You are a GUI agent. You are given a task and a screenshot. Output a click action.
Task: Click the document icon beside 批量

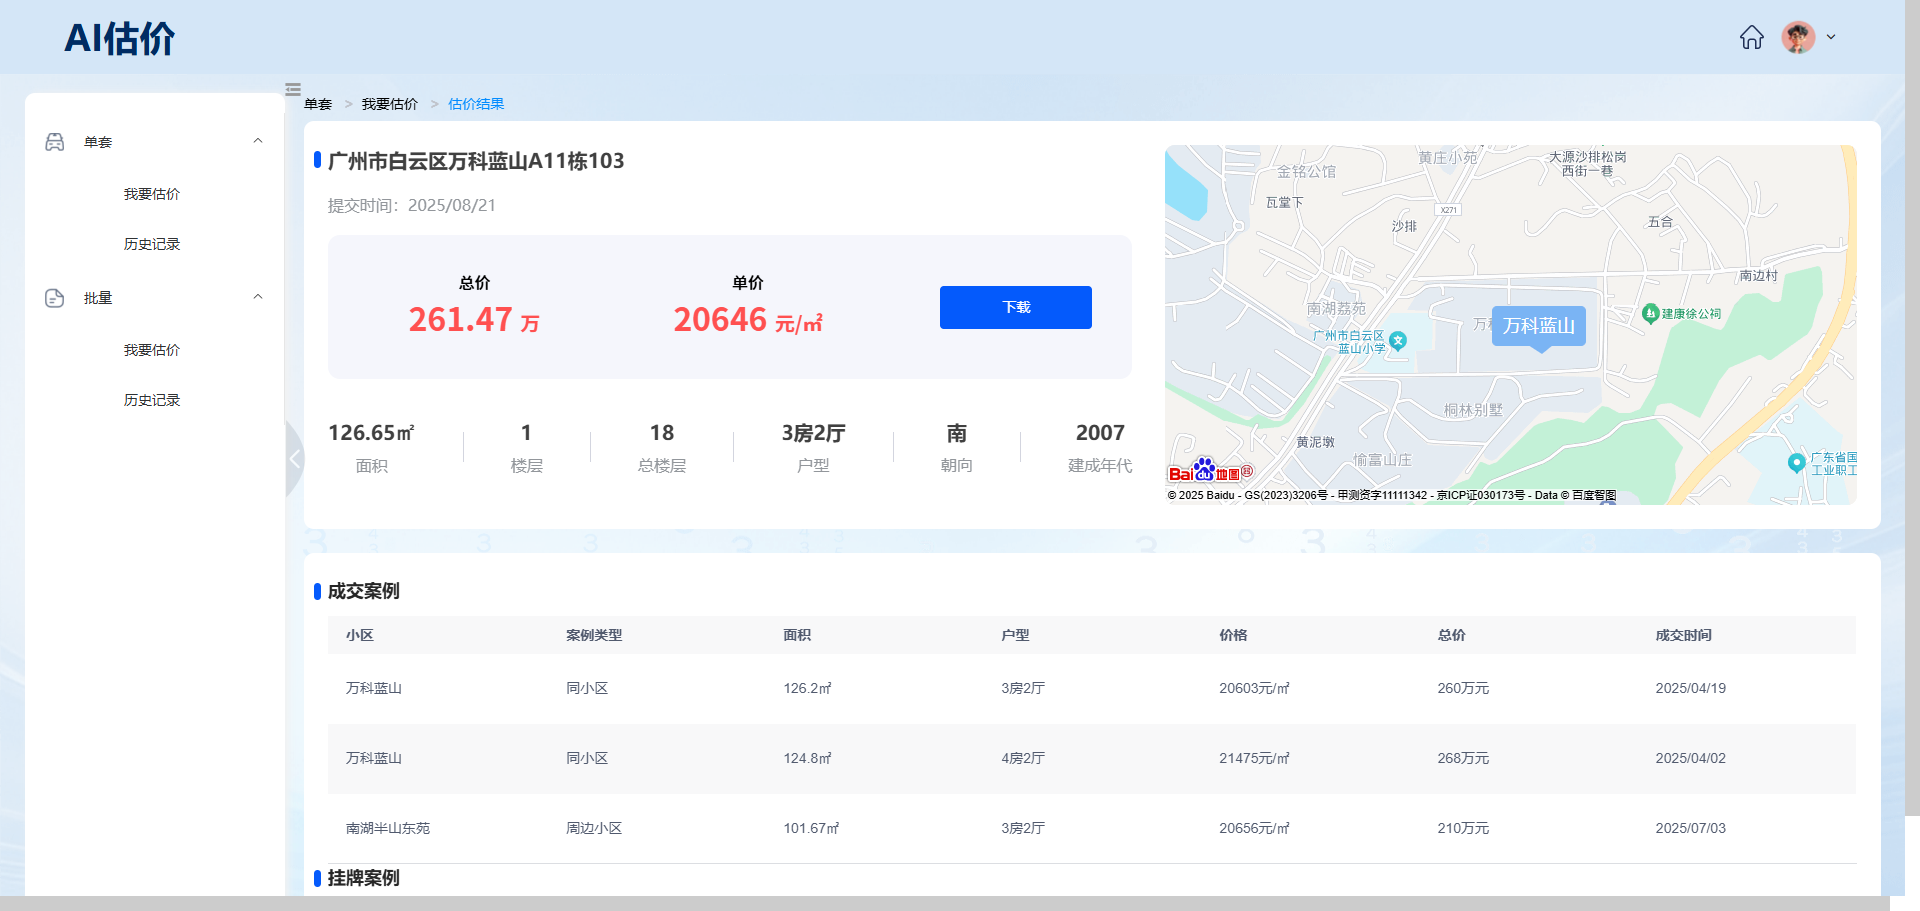click(x=55, y=298)
